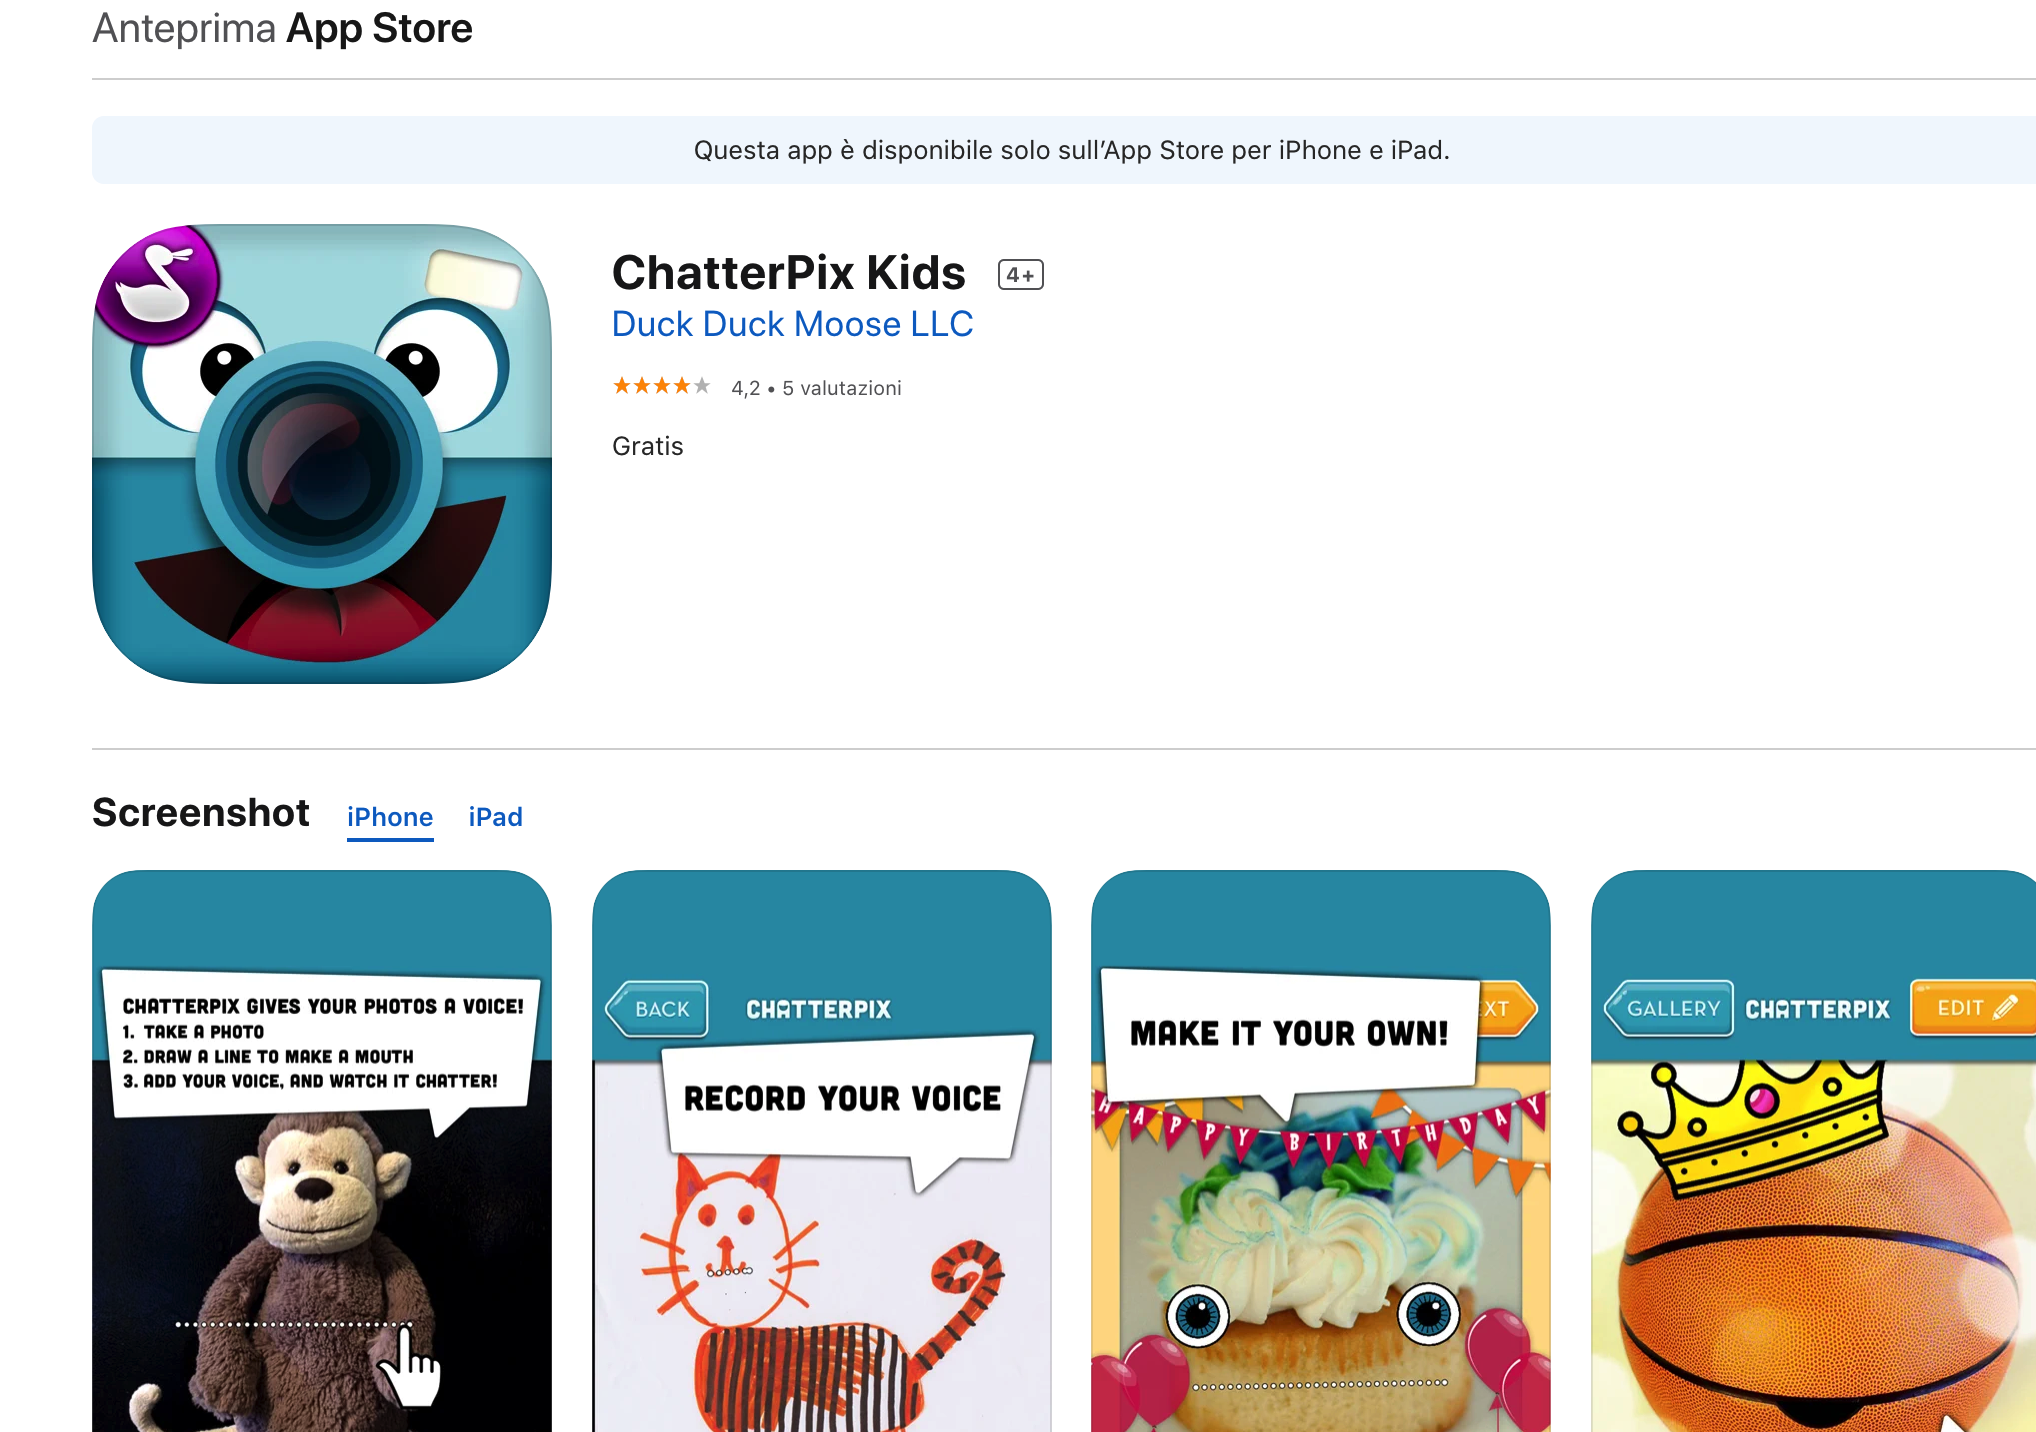Screen dimensions: 2036x1432
Task: Click the orange next arrow in the cupcake screenshot
Action: point(1506,1009)
